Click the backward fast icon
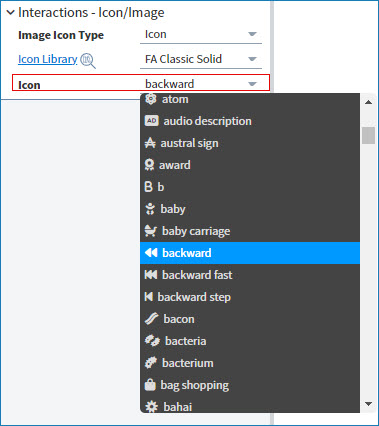379x426 pixels. point(151,275)
